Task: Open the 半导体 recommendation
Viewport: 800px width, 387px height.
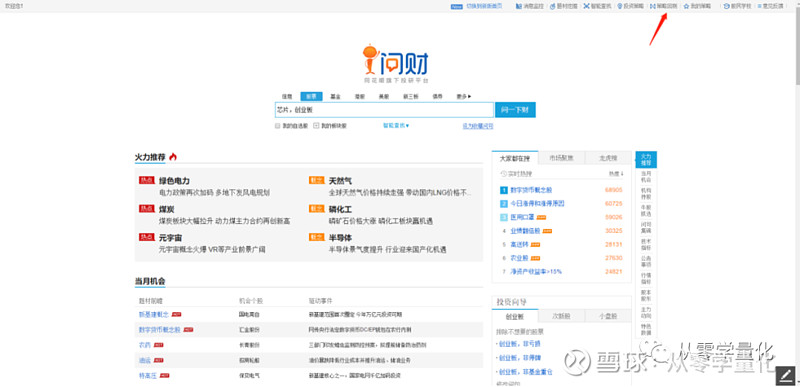Action: point(340,238)
